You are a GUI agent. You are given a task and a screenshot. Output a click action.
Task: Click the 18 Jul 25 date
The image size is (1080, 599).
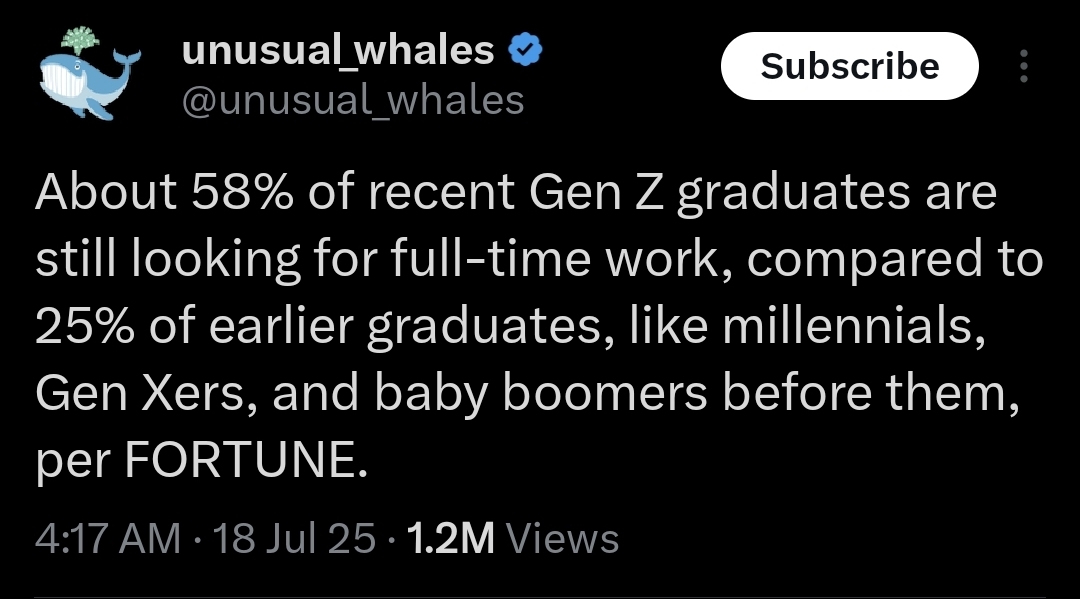(295, 538)
